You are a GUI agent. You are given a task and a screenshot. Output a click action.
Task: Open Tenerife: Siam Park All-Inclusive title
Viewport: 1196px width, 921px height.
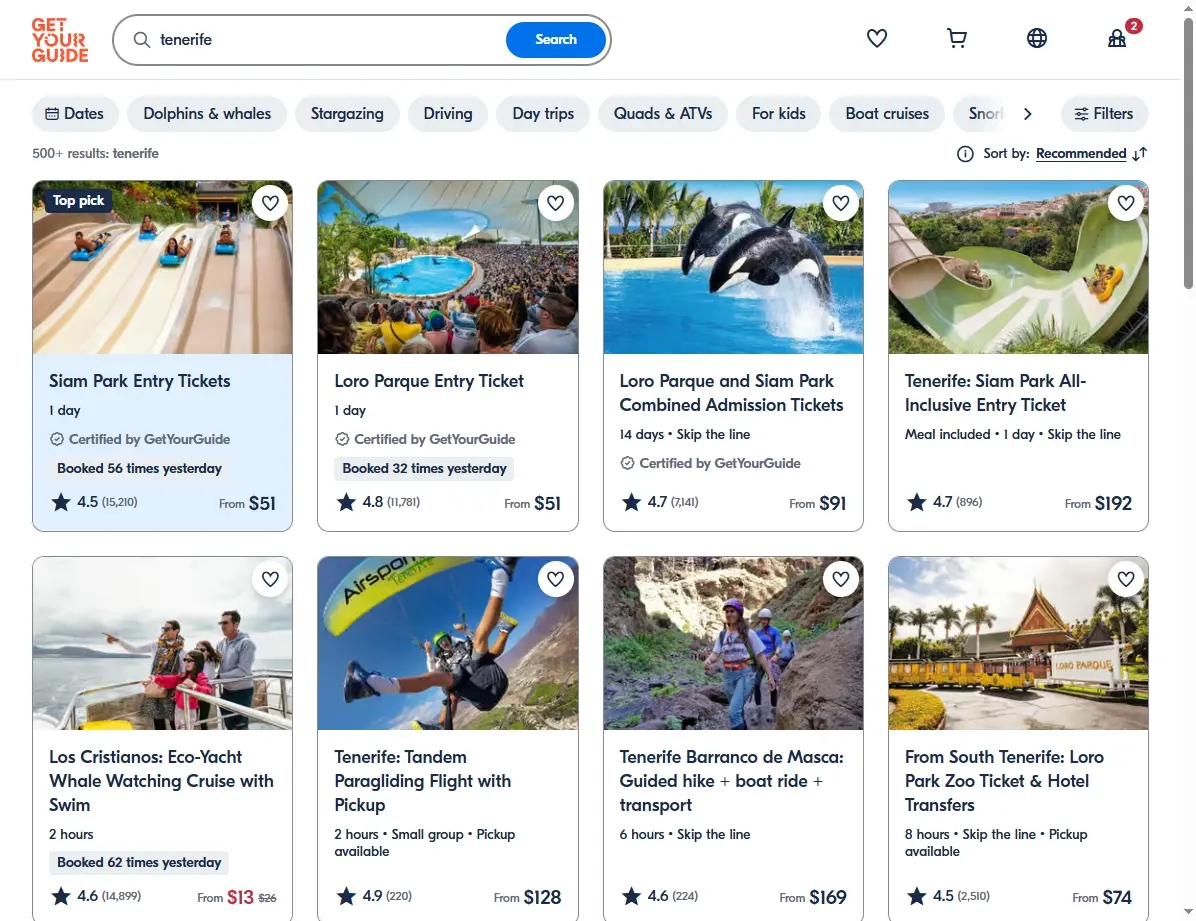[995, 393]
